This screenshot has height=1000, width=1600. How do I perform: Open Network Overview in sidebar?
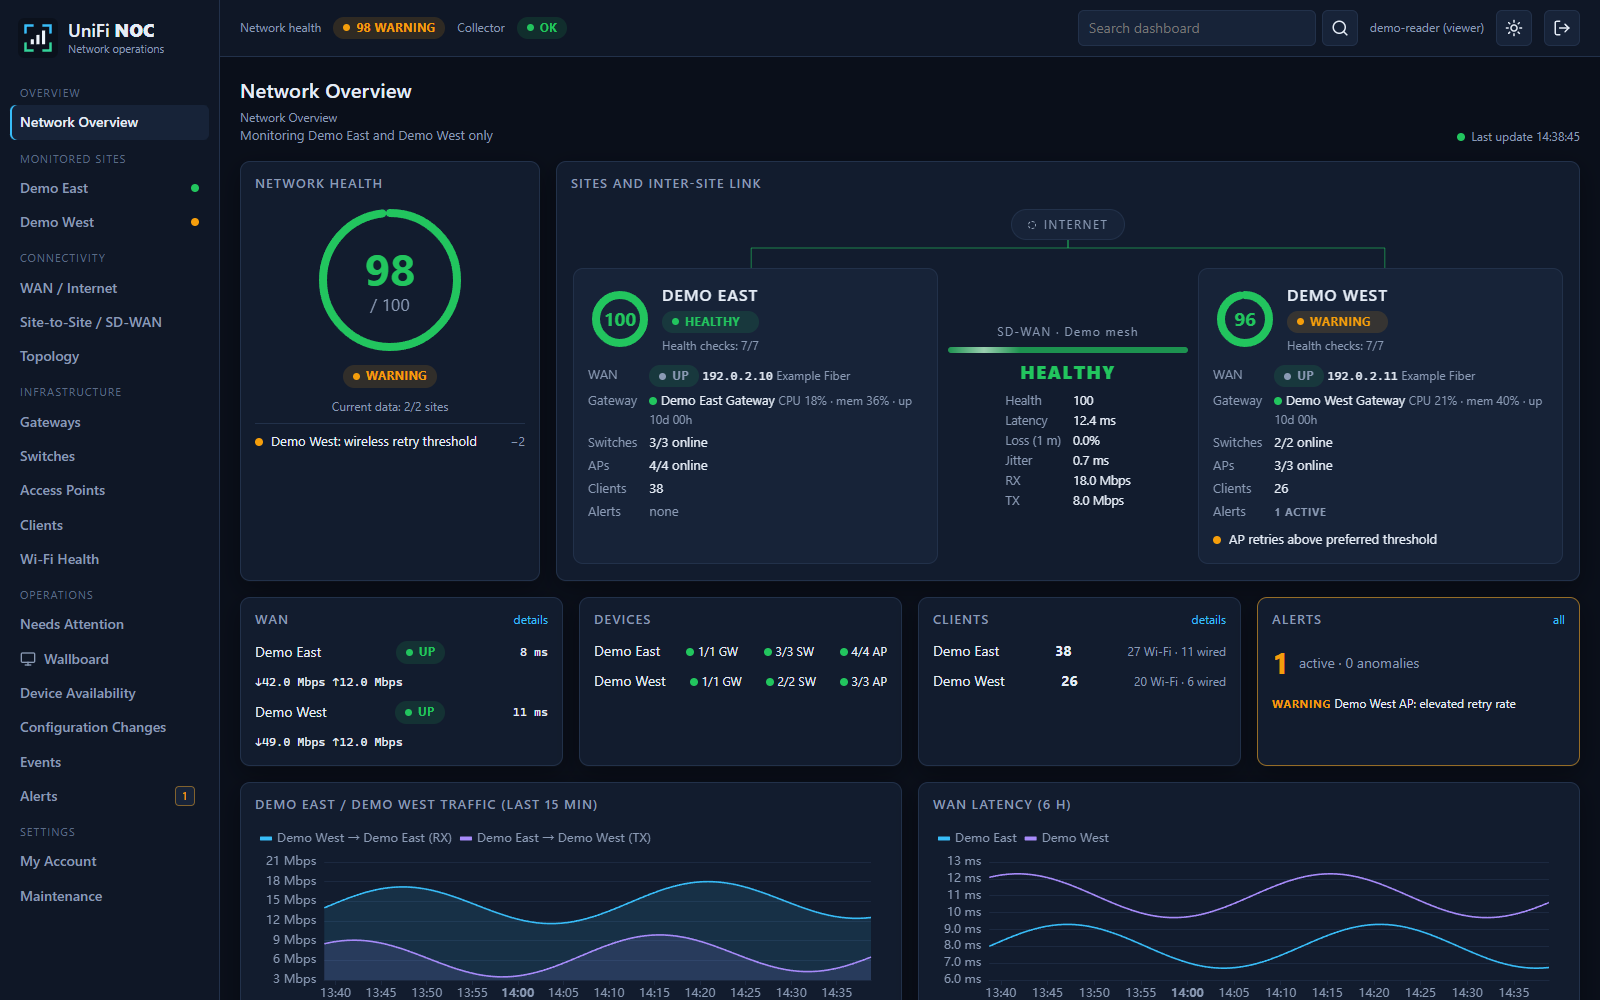coord(110,122)
